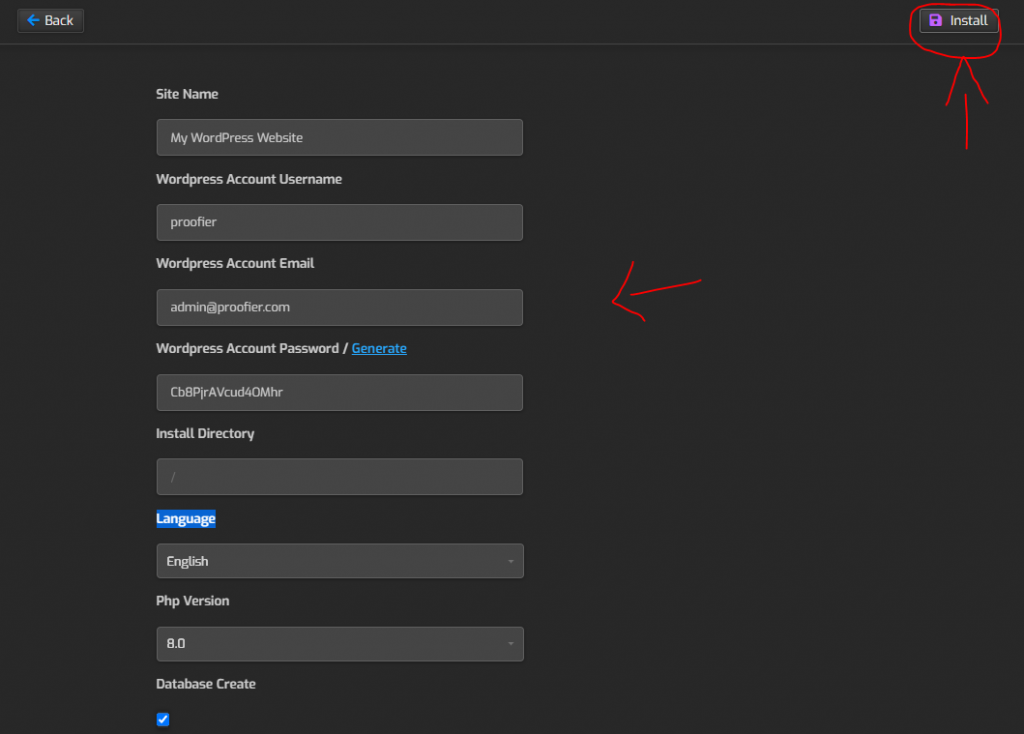The image size is (1024, 734).
Task: Click the Wordpress Account Username field
Action: (x=340, y=222)
